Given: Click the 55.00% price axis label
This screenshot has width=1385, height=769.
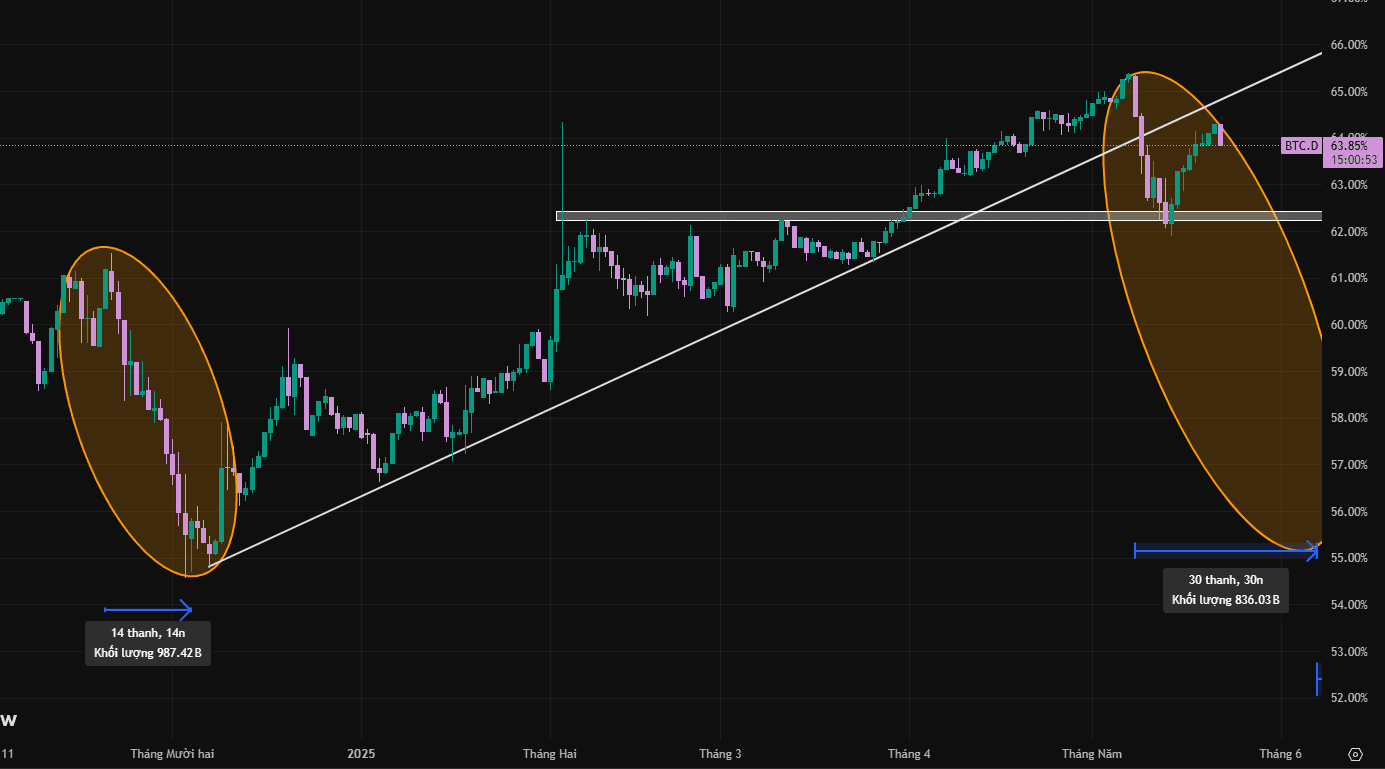Looking at the screenshot, I should [x=1349, y=558].
